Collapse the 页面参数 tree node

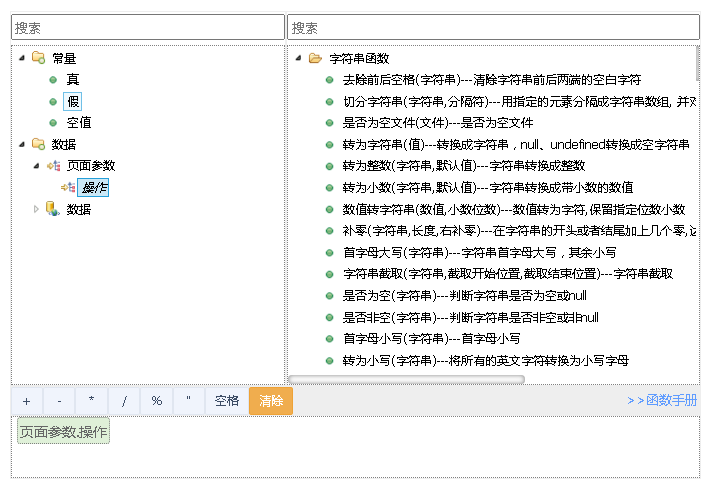[37, 166]
